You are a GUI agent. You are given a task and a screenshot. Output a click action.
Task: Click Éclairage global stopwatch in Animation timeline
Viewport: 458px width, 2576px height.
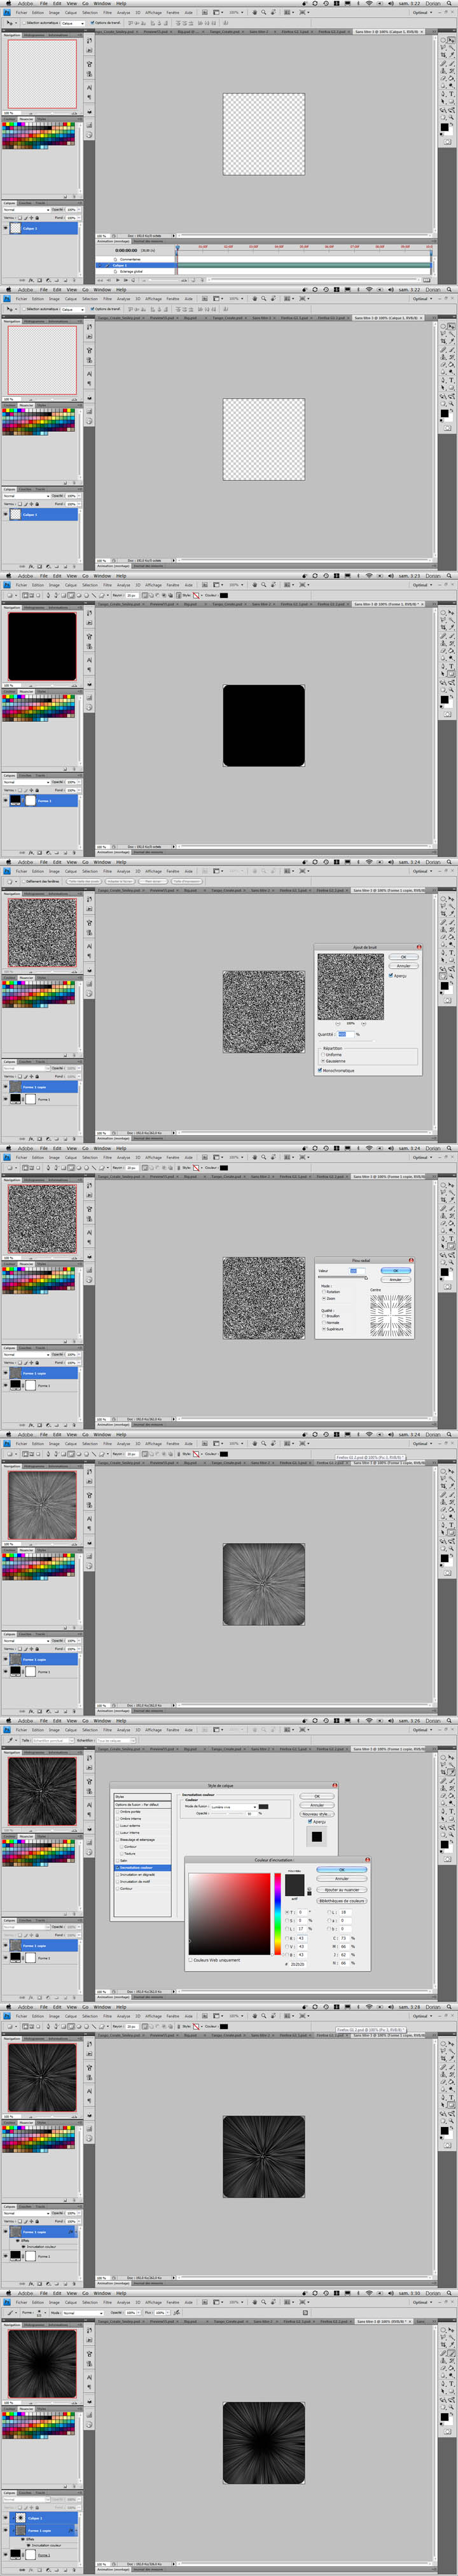click(x=116, y=271)
